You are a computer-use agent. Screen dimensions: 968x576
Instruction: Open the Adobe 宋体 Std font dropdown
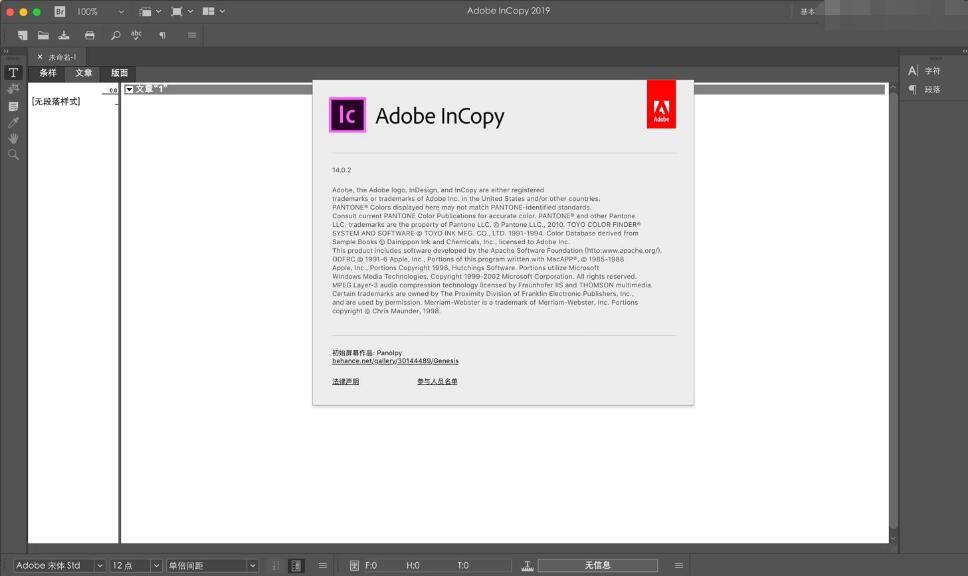[99, 566]
